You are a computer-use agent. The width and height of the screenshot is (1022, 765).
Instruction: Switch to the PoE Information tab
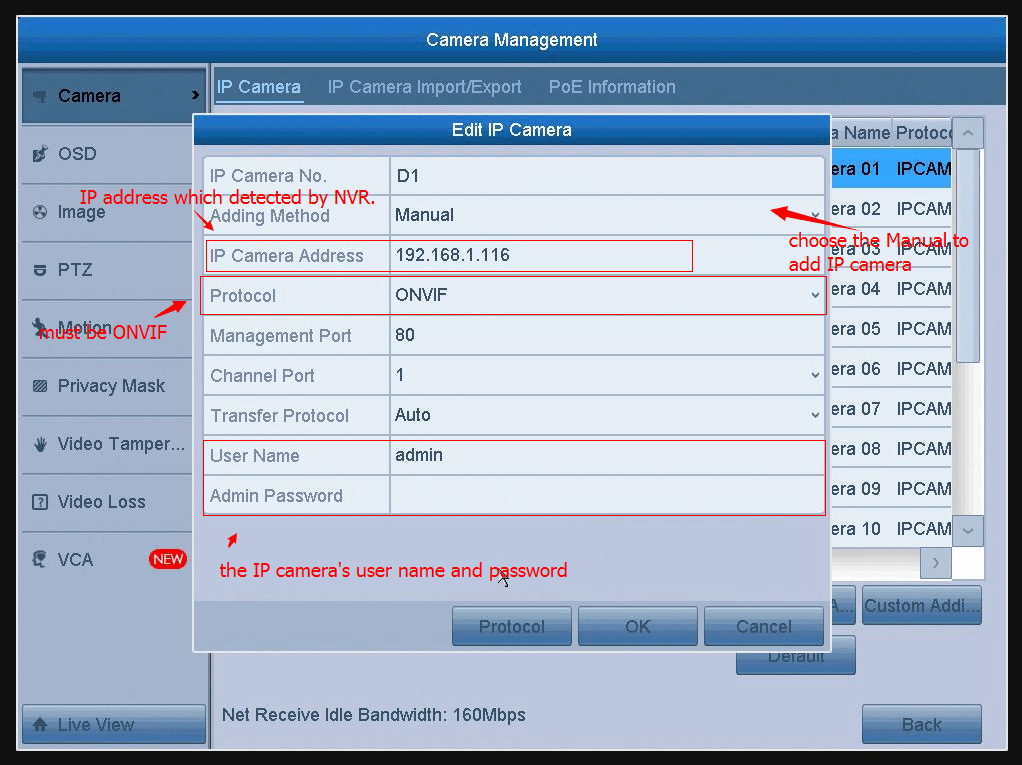[x=611, y=87]
